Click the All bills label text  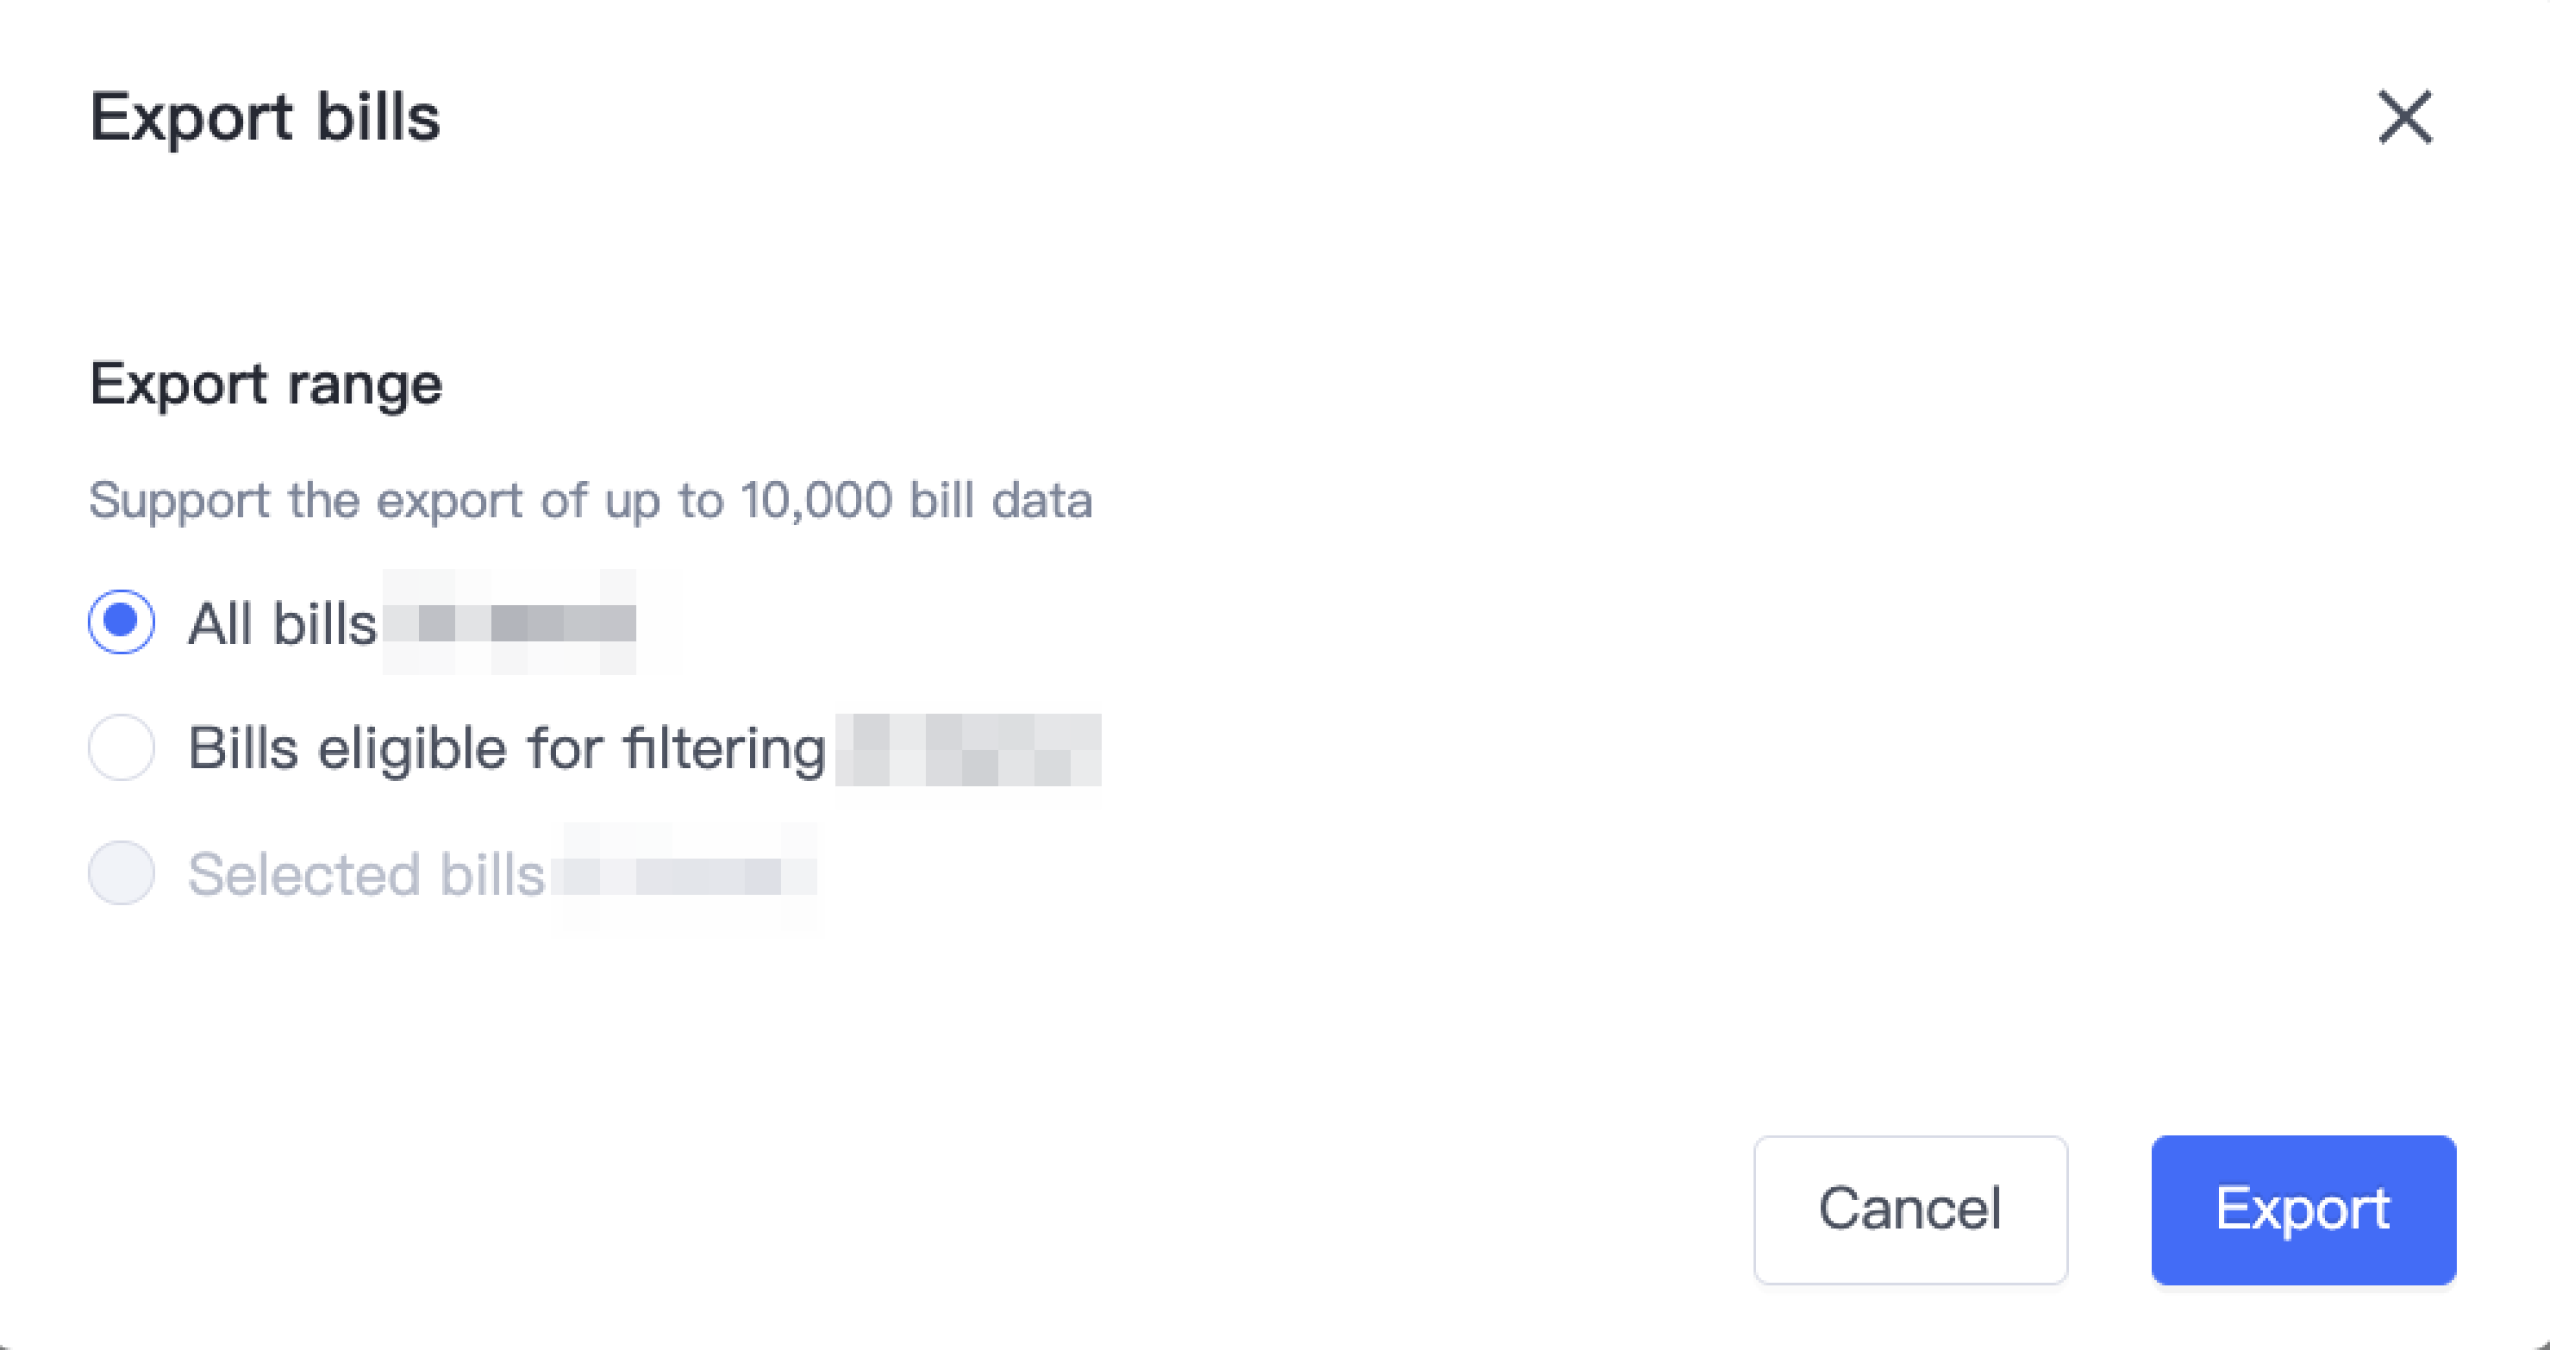pyautogui.click(x=283, y=624)
